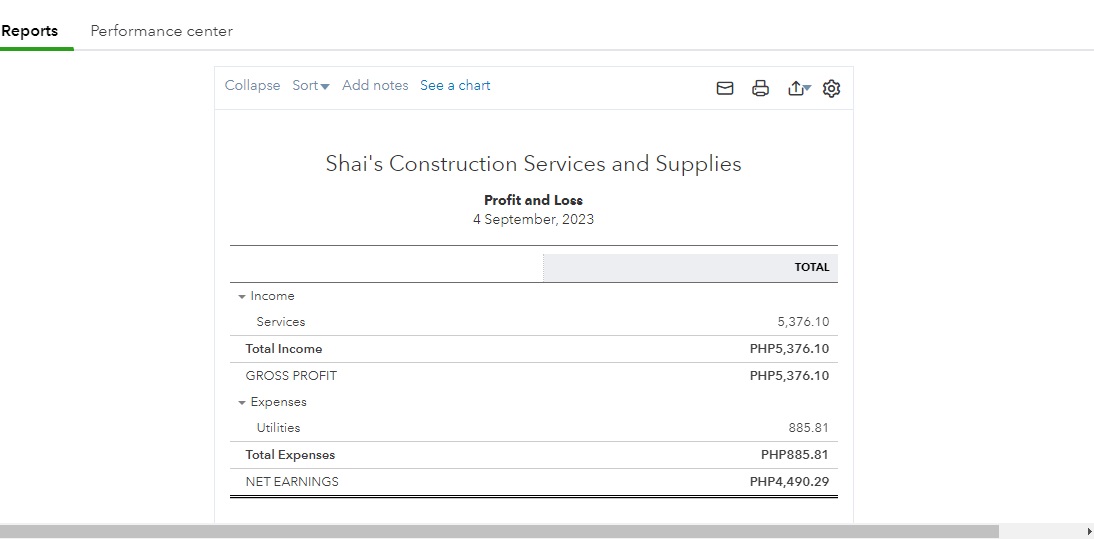Click the Collapse button
Screen dimensions: 1094x539
click(252, 86)
